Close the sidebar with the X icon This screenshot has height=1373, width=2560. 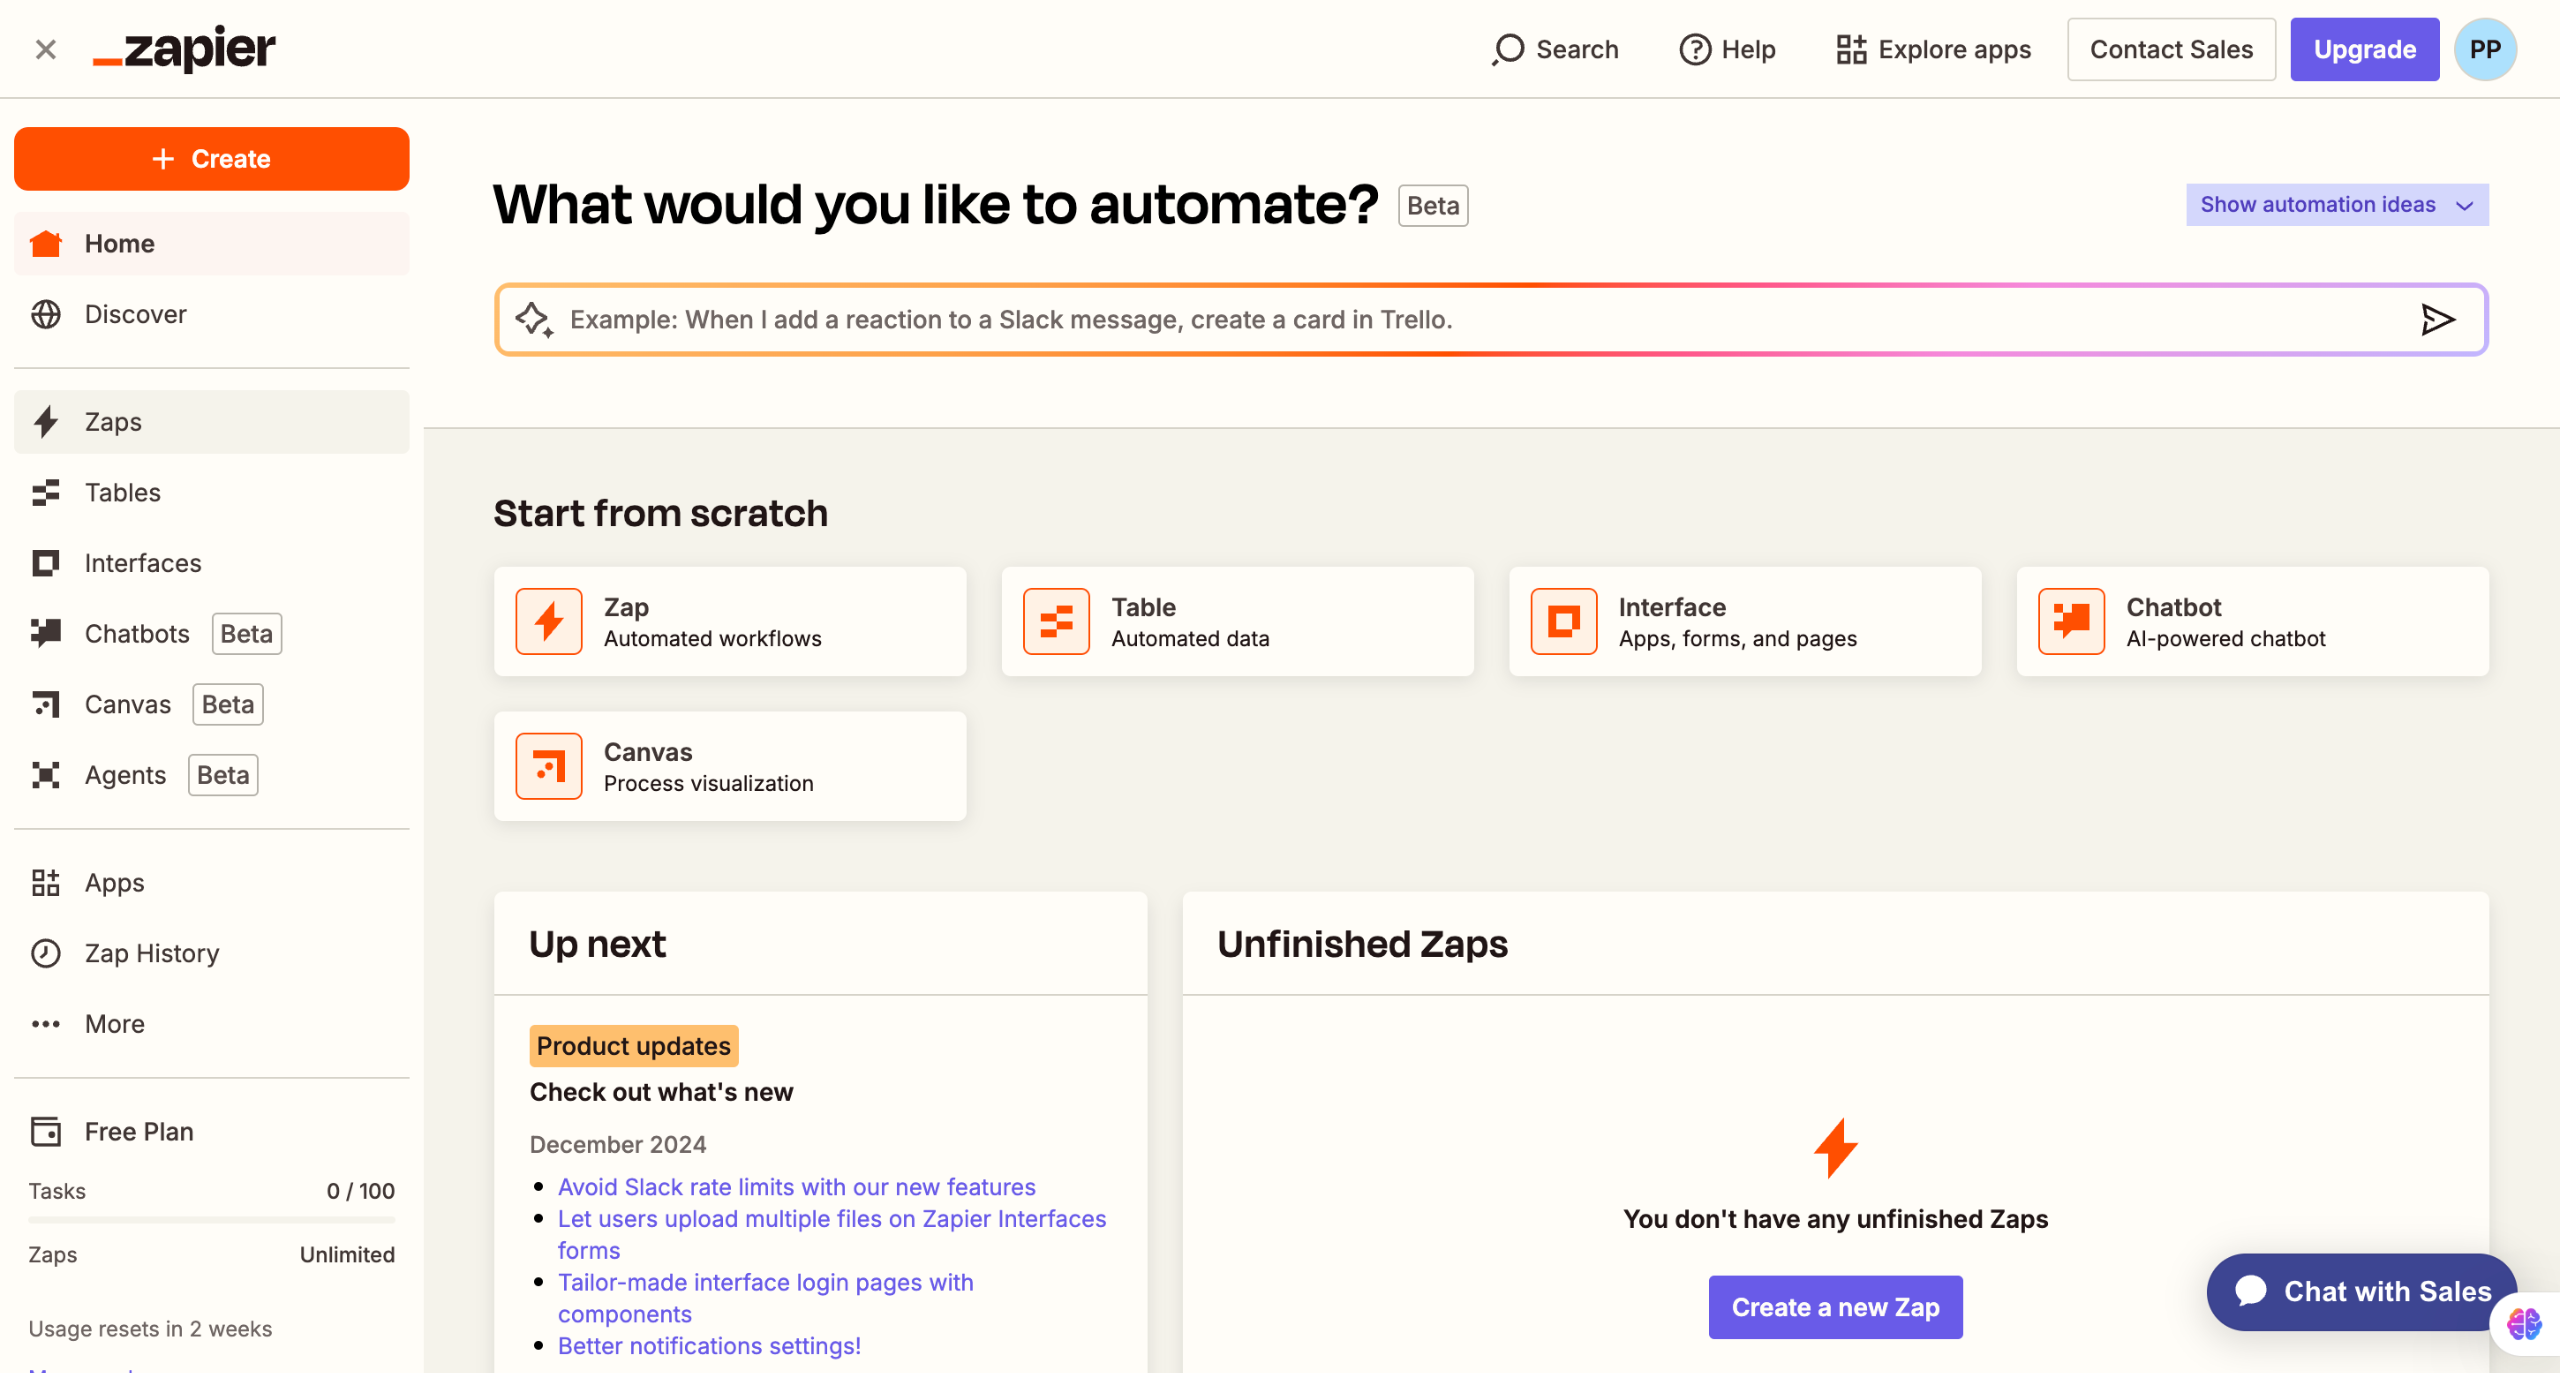pyautogui.click(x=45, y=49)
